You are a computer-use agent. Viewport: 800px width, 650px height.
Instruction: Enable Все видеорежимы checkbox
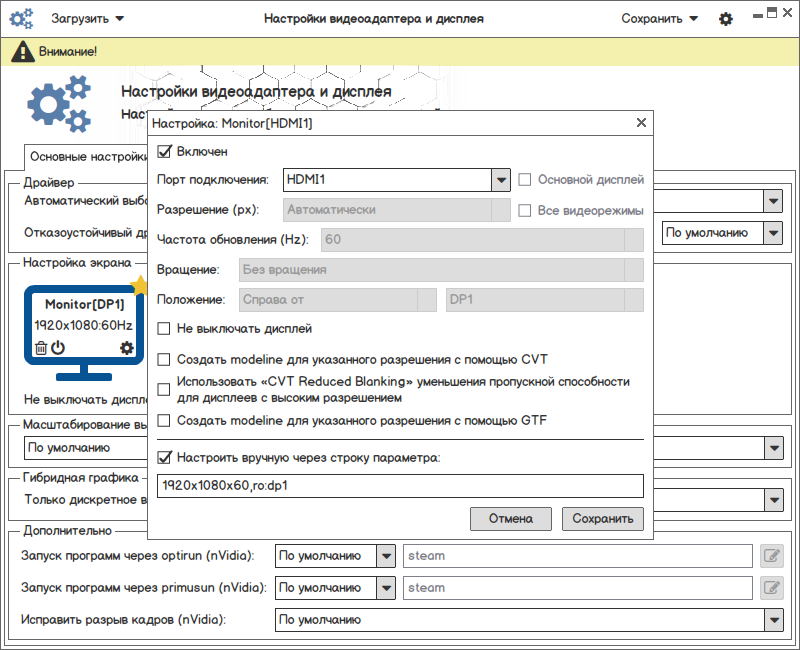coord(524,211)
